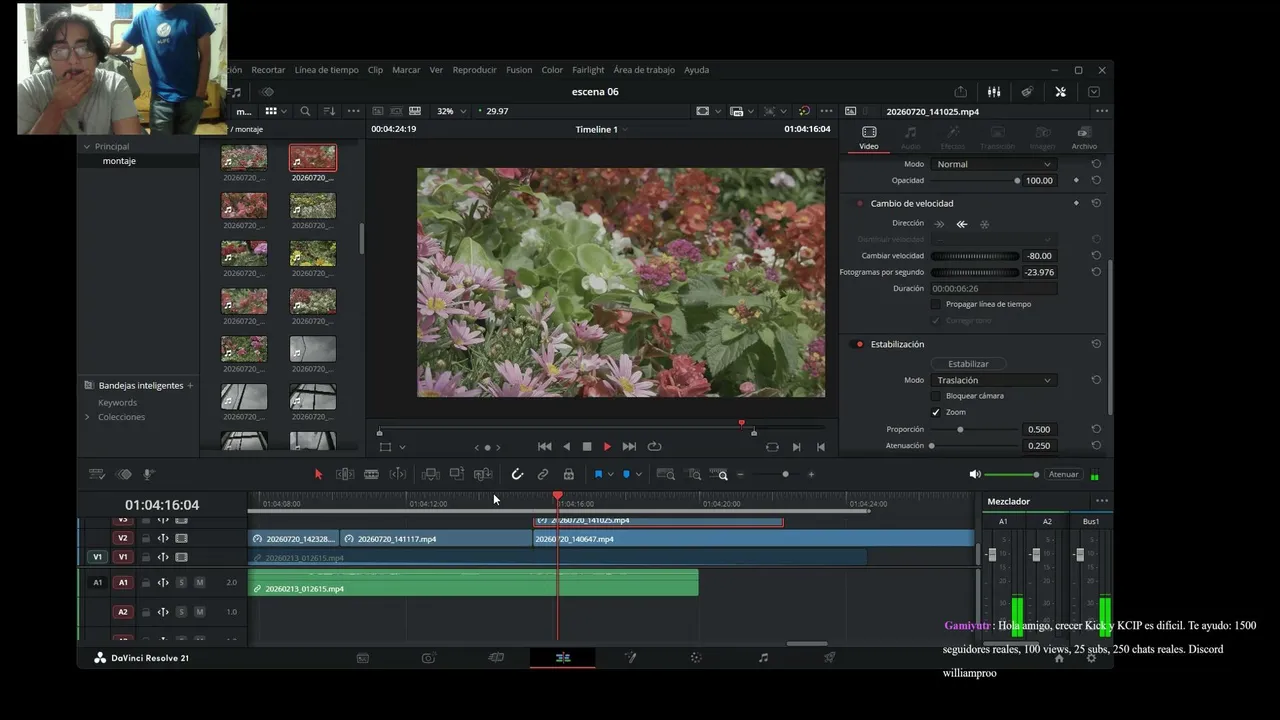The width and height of the screenshot is (1280, 720).
Task: Select the arrow Selection mode tool
Action: click(319, 474)
